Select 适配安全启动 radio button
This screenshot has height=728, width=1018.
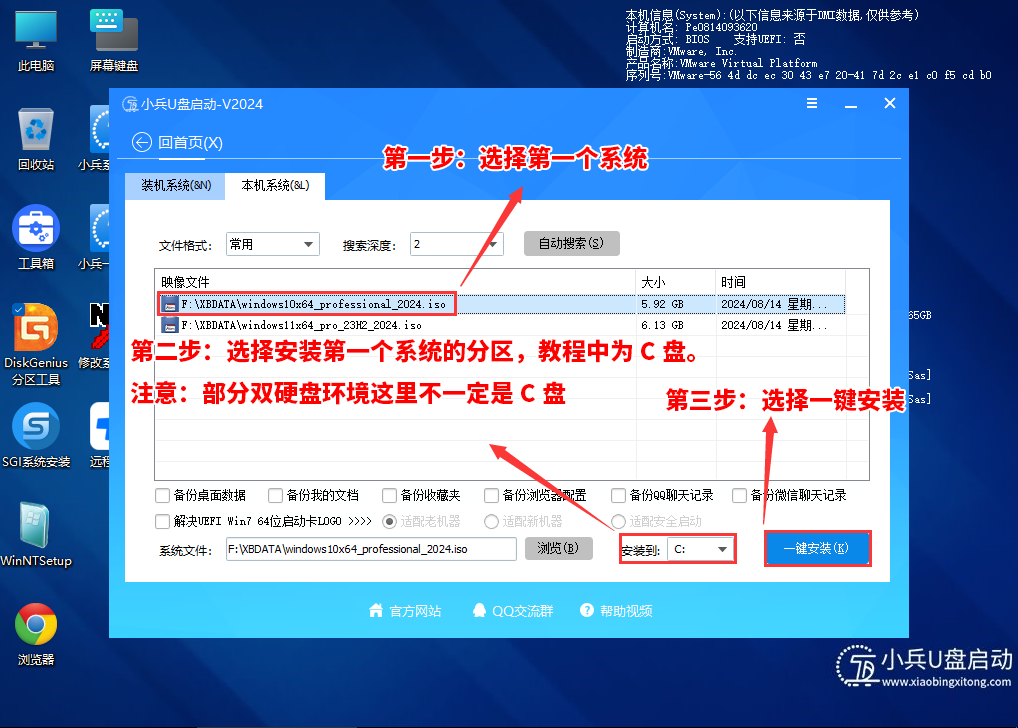pos(619,521)
